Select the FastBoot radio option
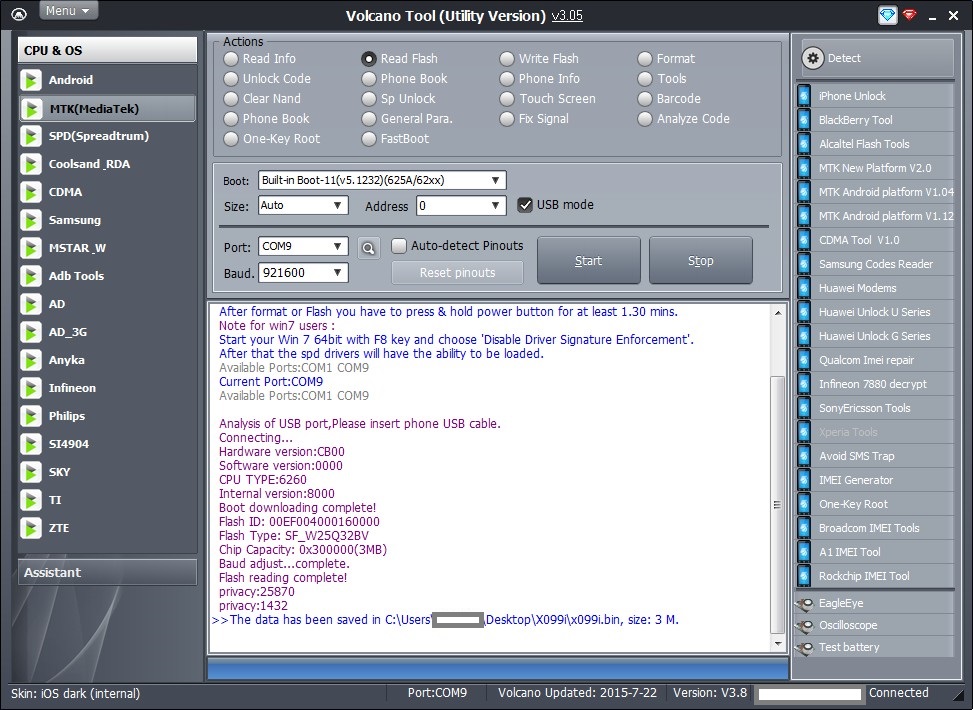The width and height of the screenshot is (973, 710). (369, 139)
